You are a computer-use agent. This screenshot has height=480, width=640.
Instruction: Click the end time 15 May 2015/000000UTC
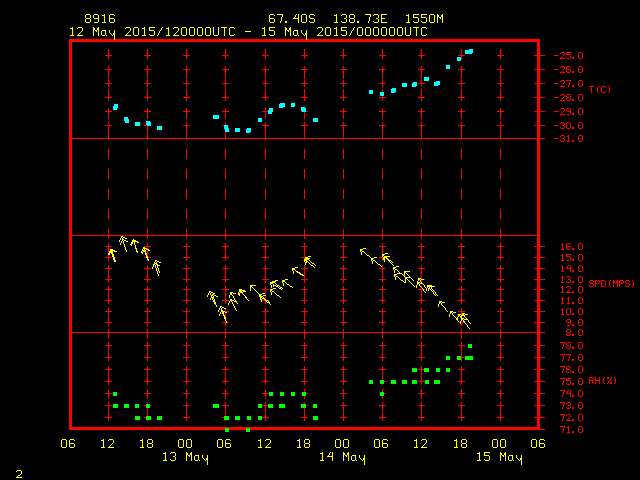point(344,32)
